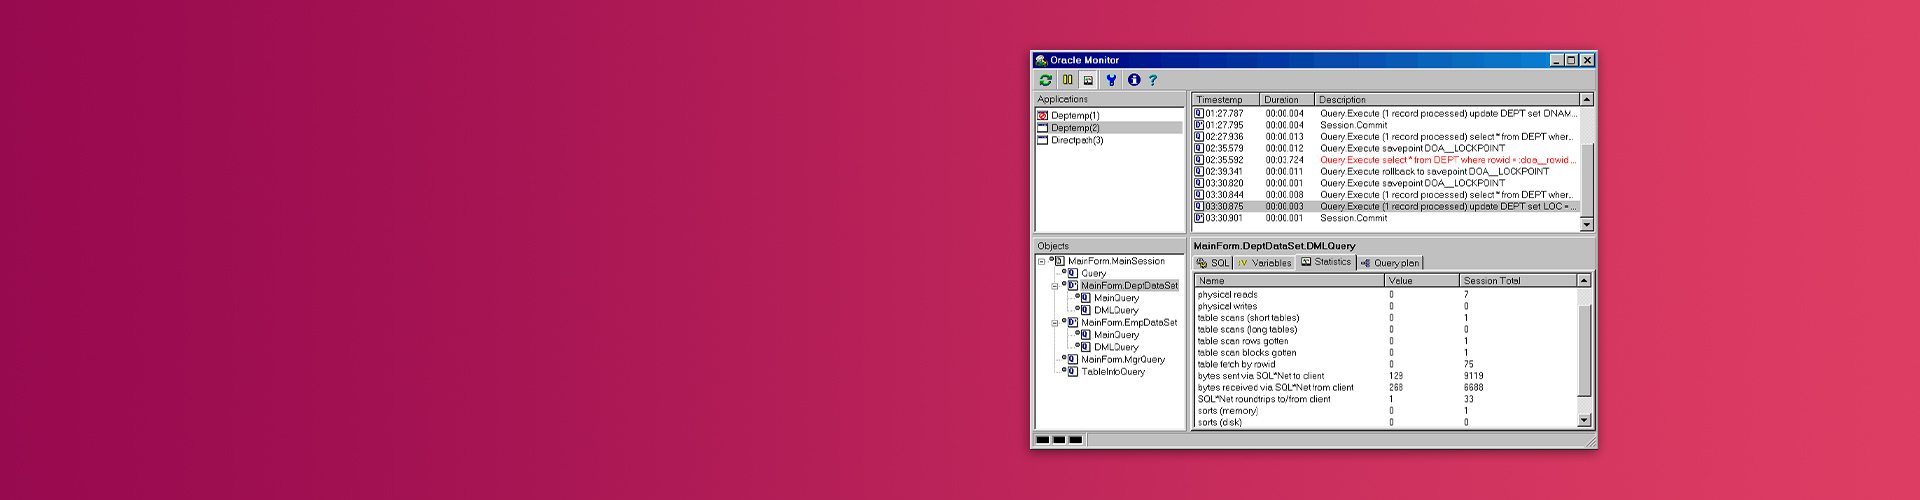Switch to the SQL tab
1920x500 pixels.
click(1213, 263)
